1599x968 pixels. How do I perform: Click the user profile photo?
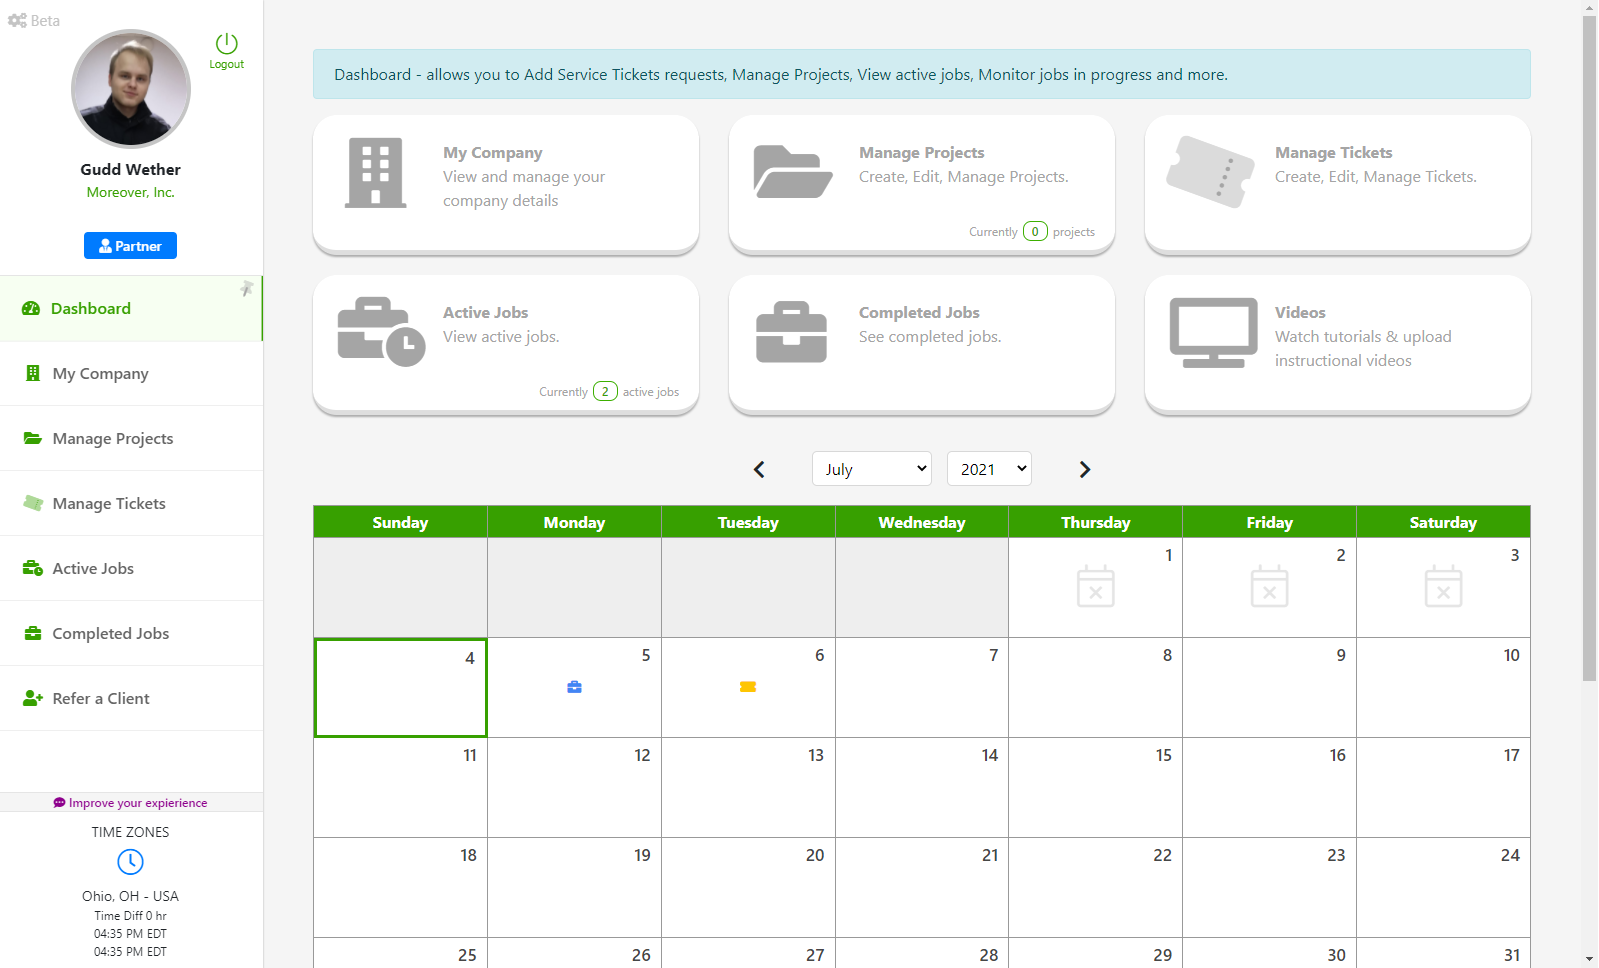pos(130,89)
